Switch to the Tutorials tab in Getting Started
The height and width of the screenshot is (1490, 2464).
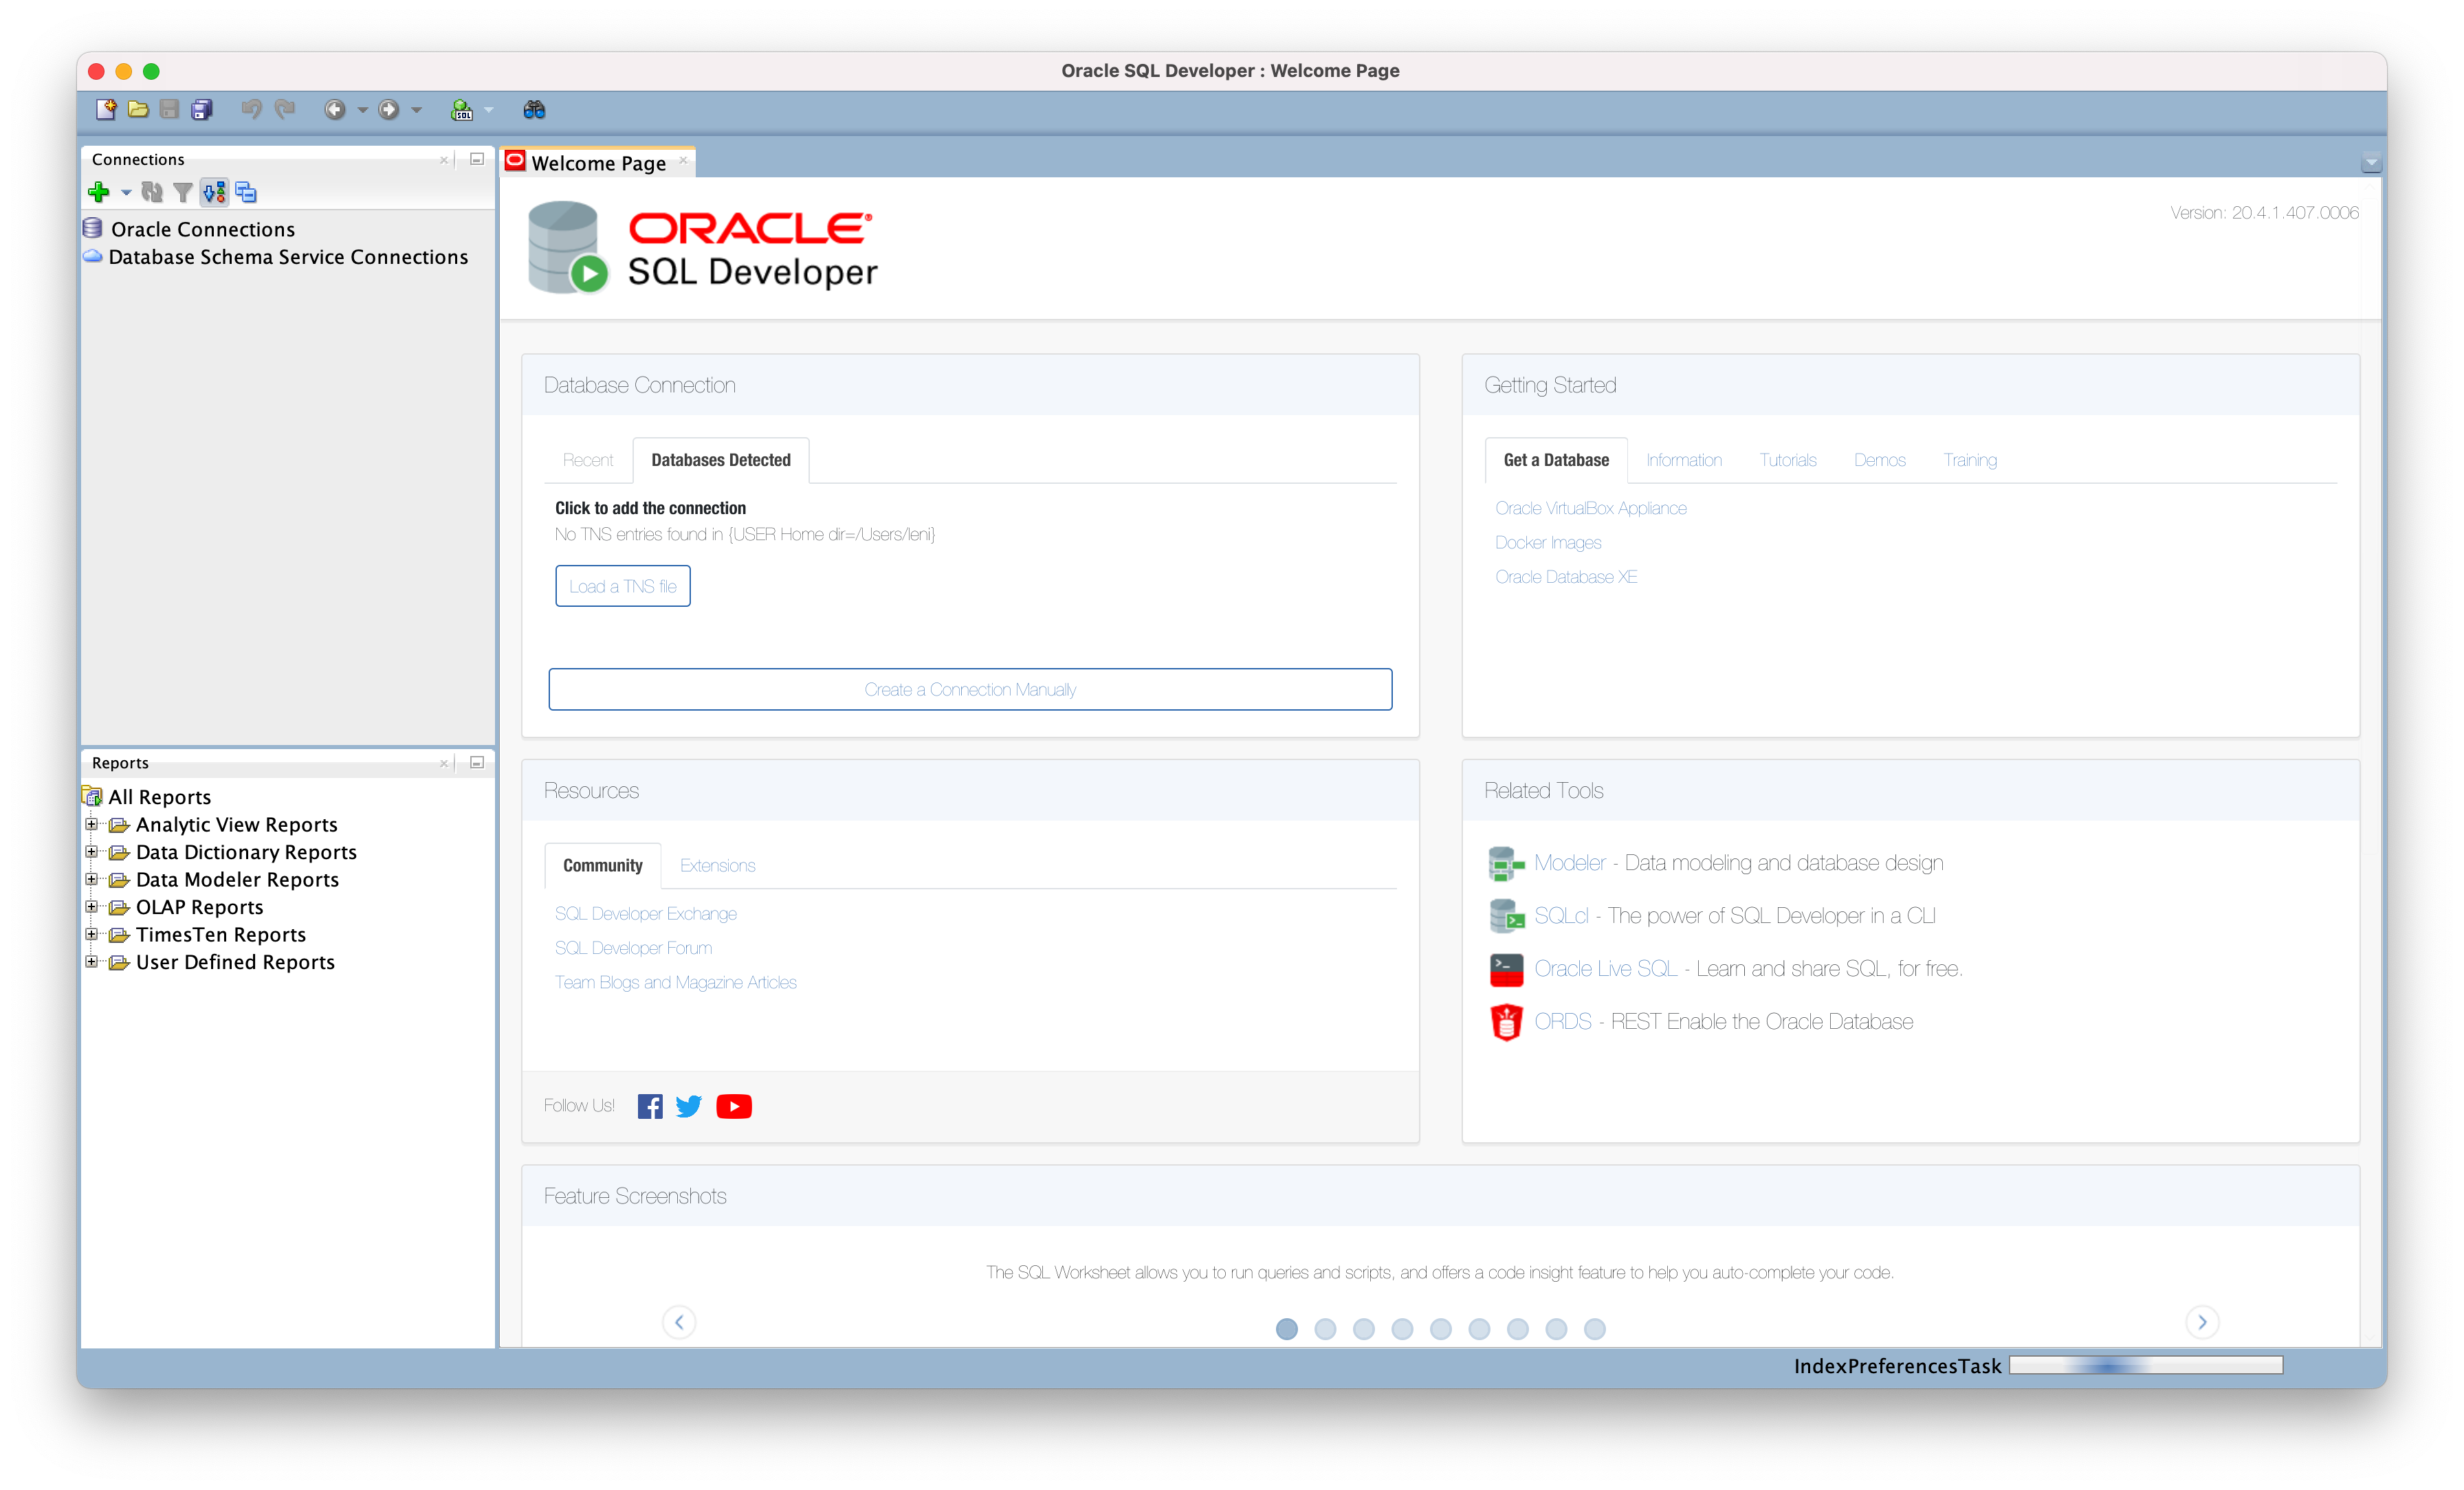click(x=1787, y=460)
